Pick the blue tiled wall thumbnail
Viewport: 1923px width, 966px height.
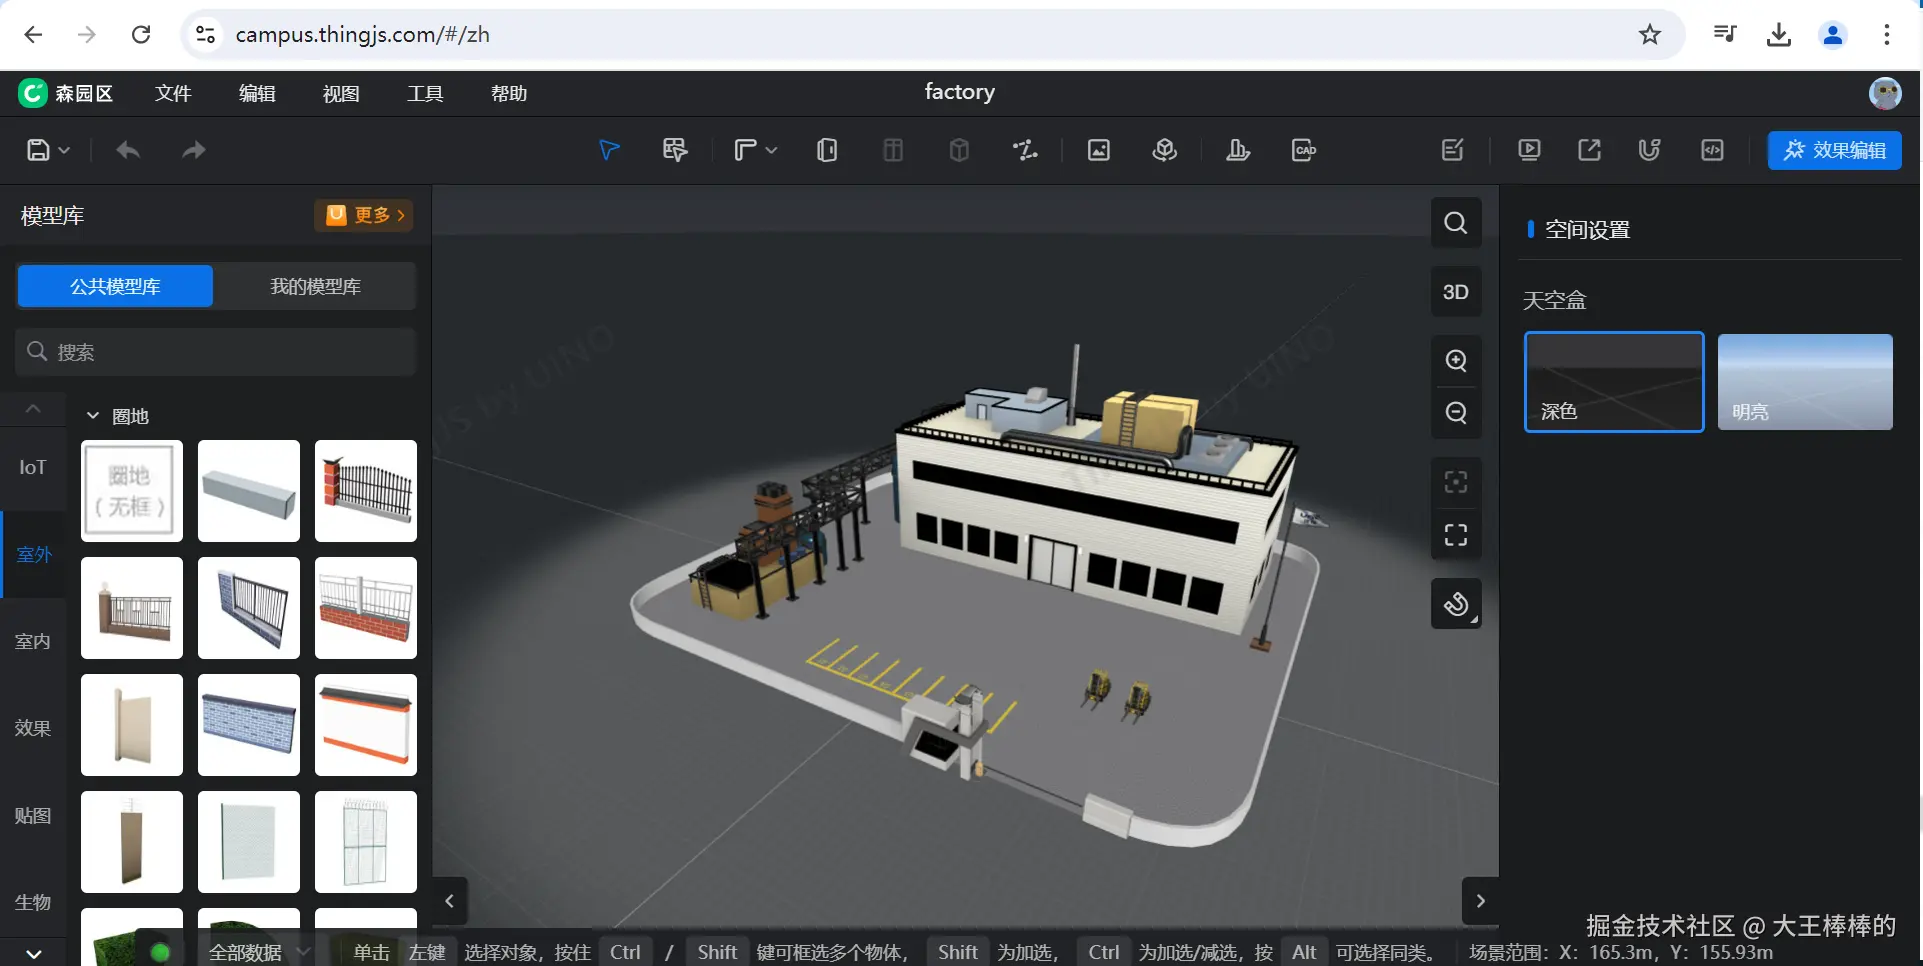tap(249, 725)
